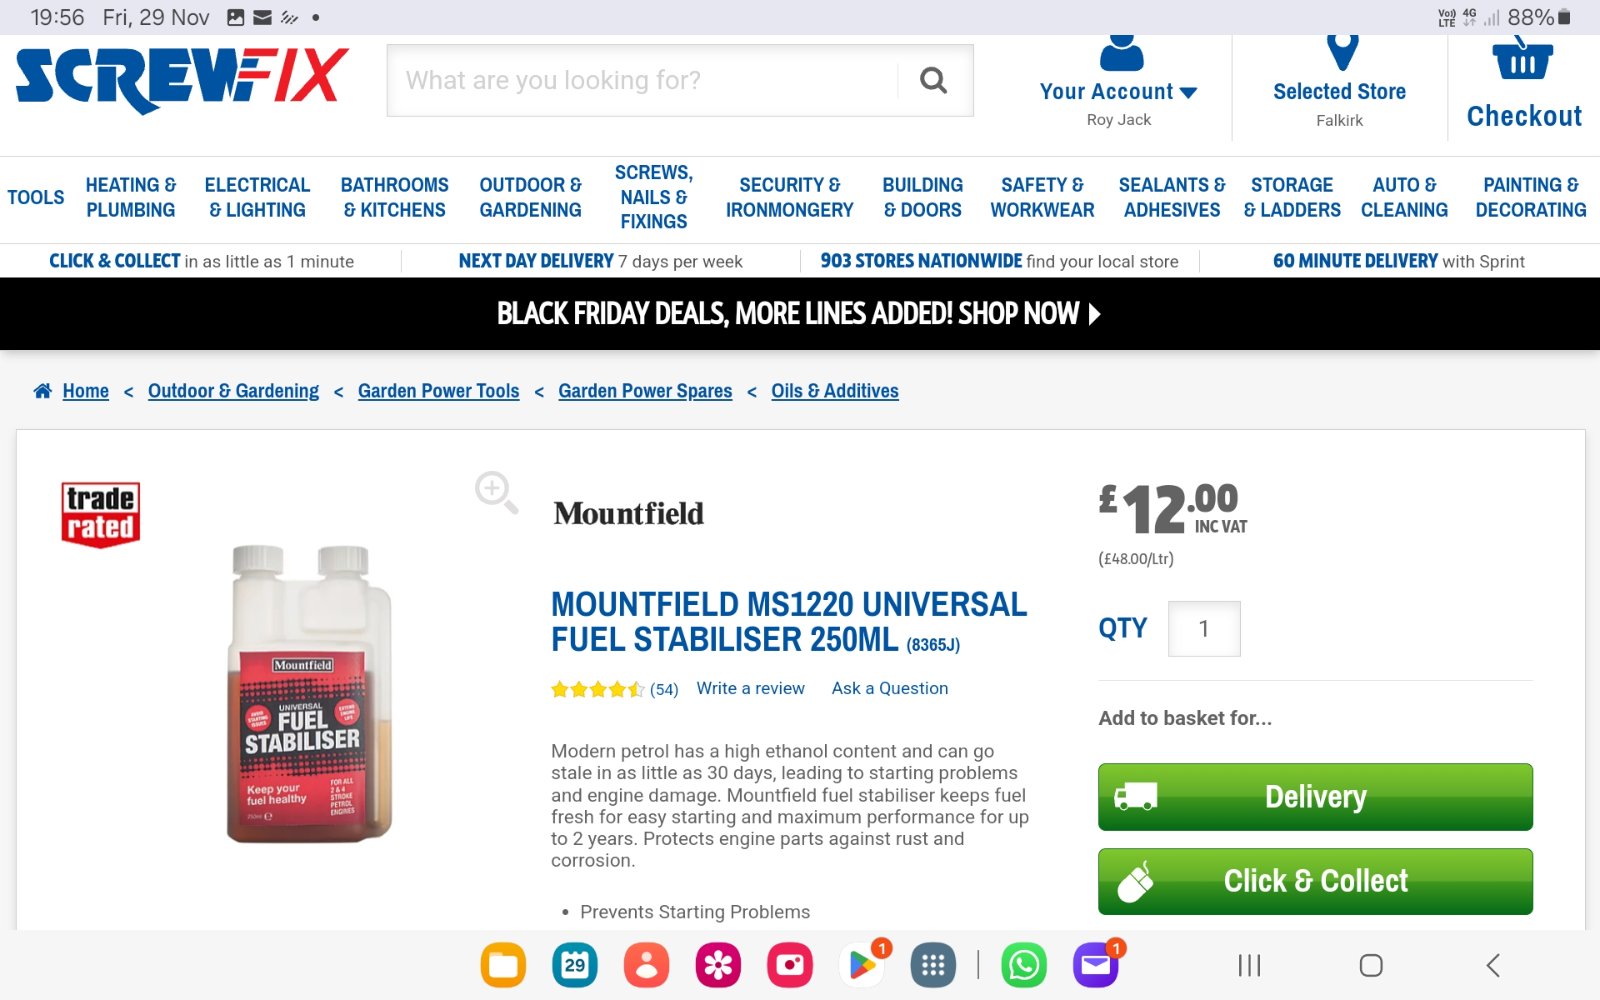
Task: Tap the Android back navigation arrow
Action: [x=1493, y=965]
